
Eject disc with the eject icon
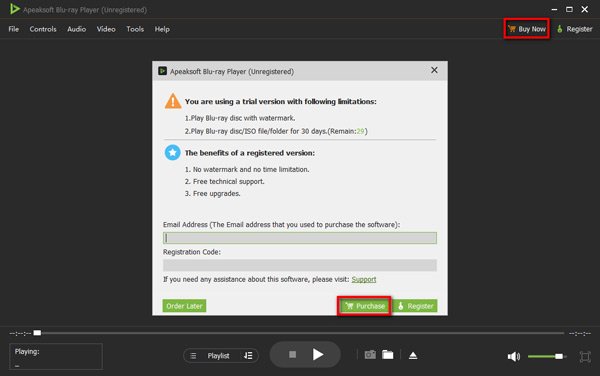(413, 355)
